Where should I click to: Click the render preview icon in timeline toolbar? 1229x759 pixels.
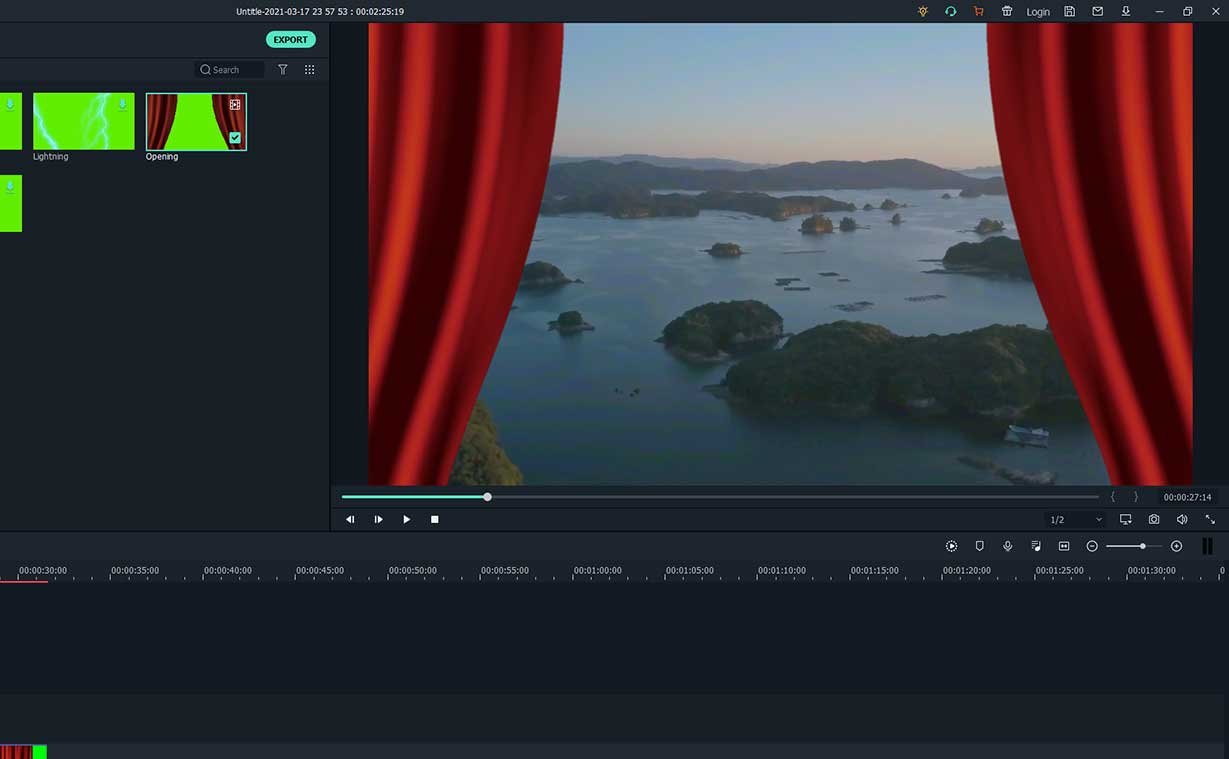tap(951, 546)
